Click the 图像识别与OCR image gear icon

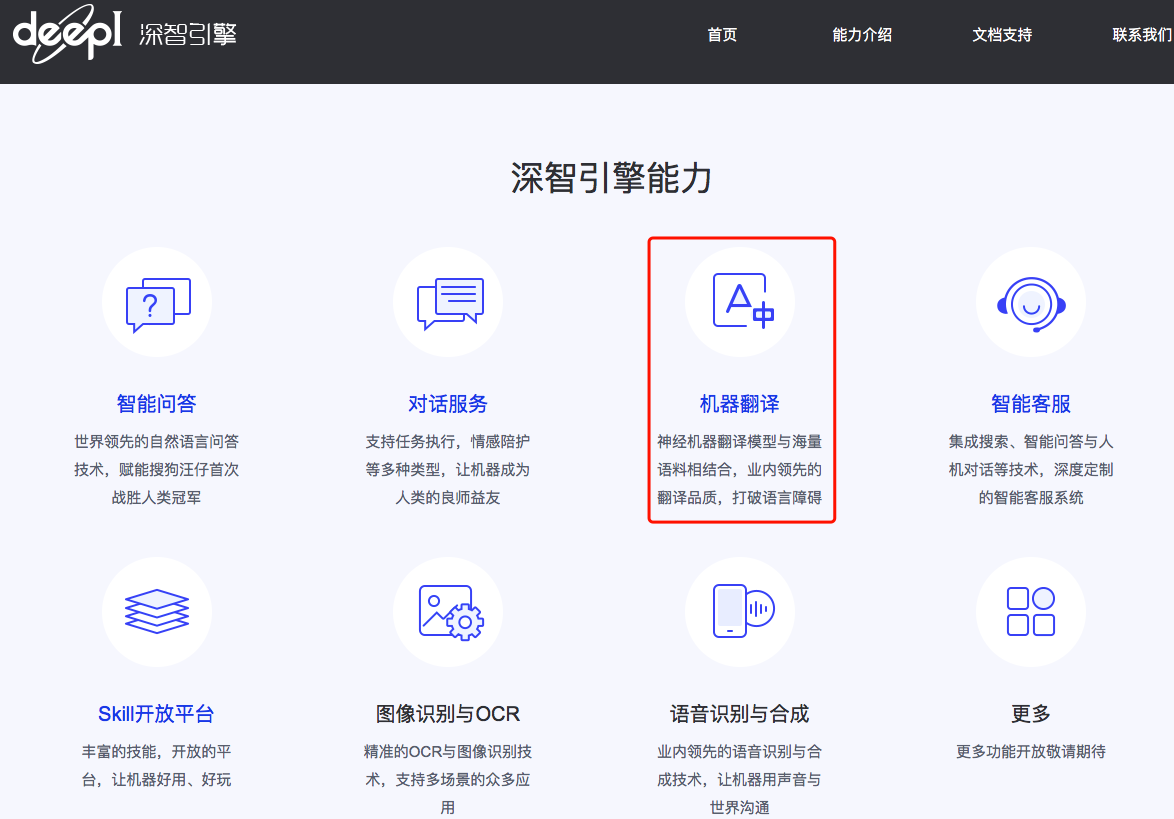[x=448, y=611]
